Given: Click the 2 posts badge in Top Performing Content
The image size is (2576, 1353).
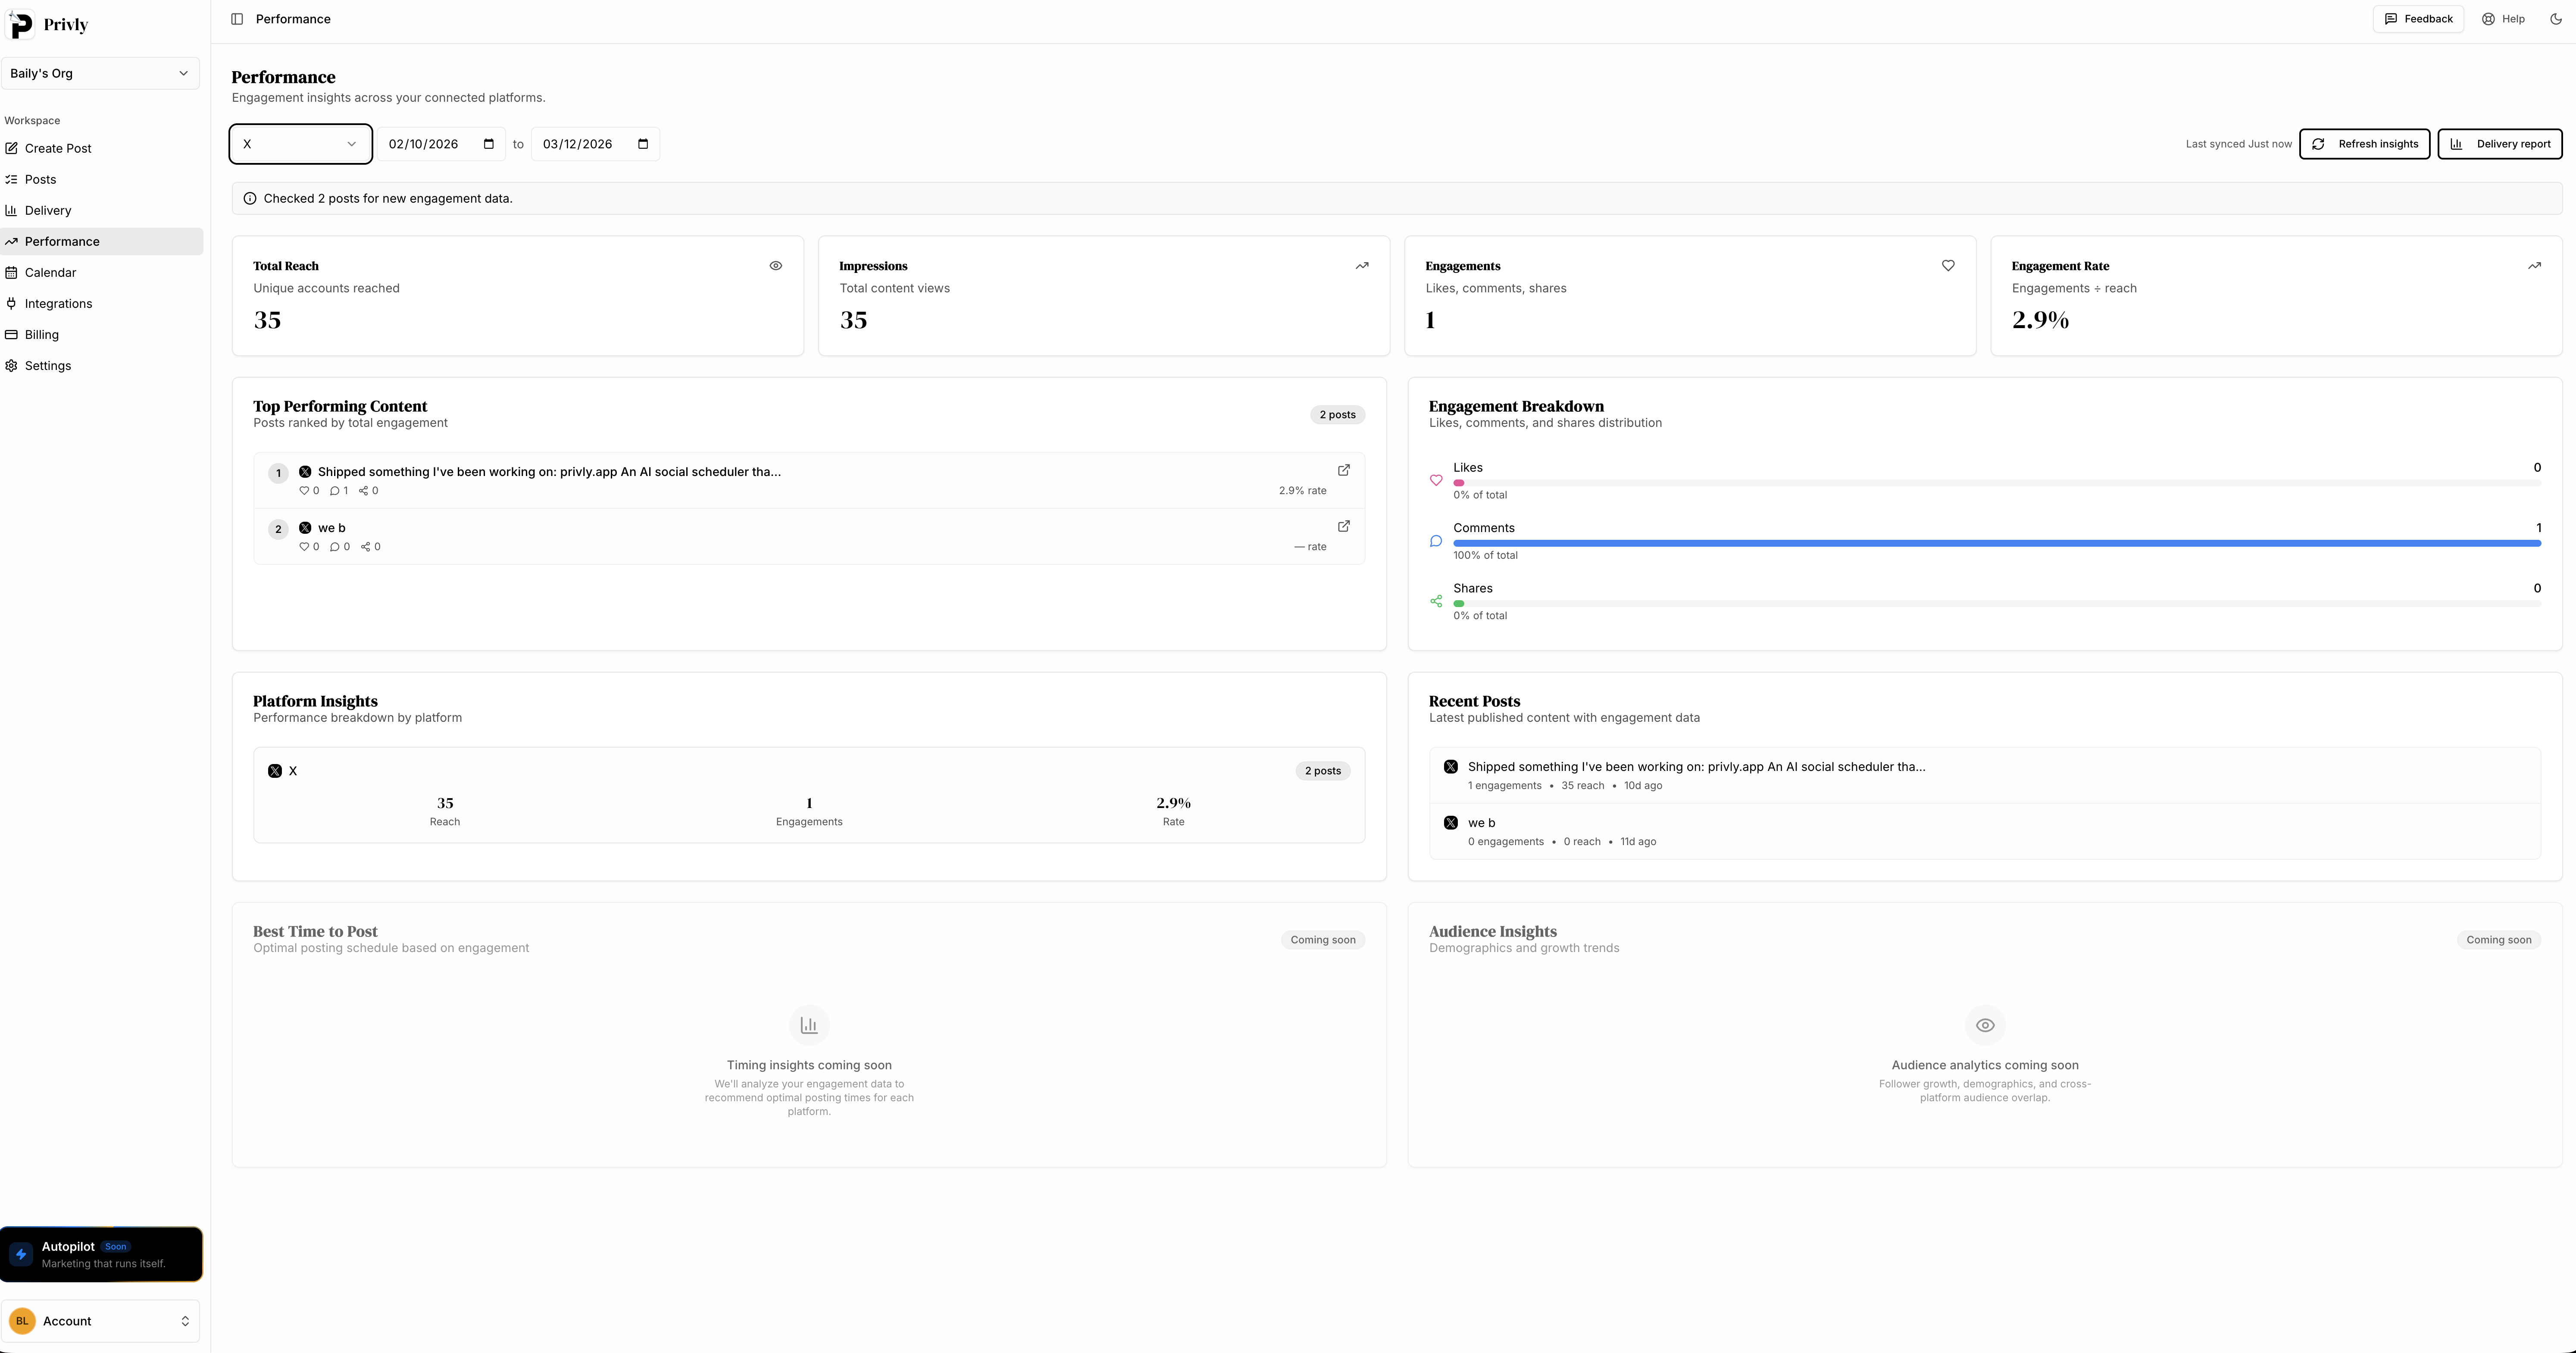Looking at the screenshot, I should [1337, 415].
